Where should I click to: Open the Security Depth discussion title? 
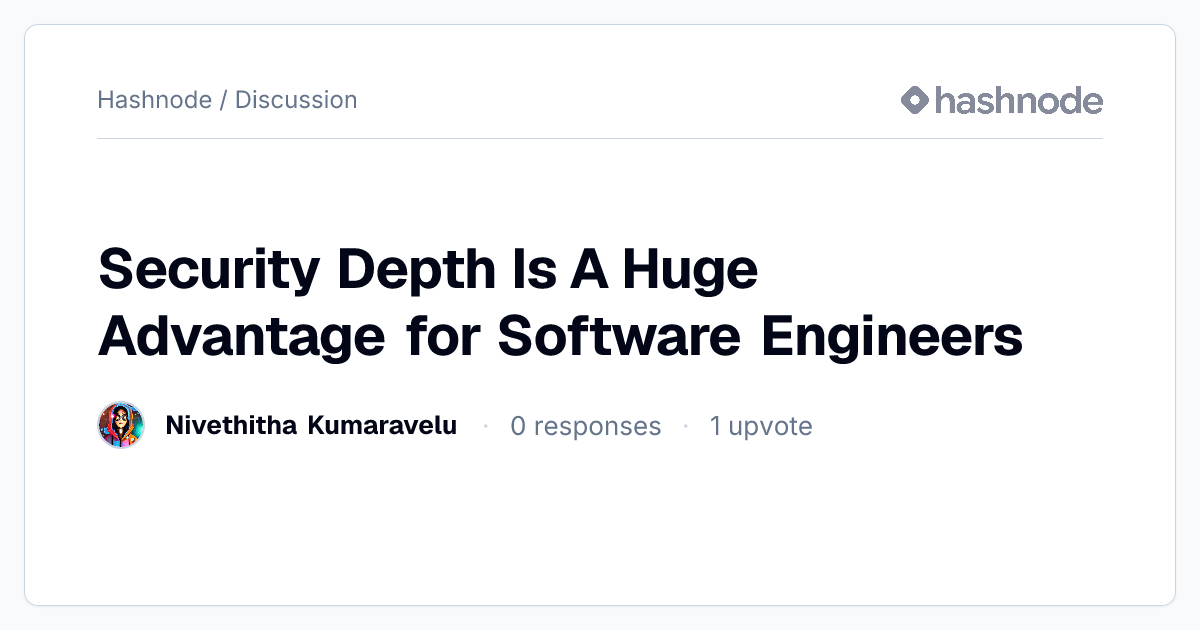560,302
